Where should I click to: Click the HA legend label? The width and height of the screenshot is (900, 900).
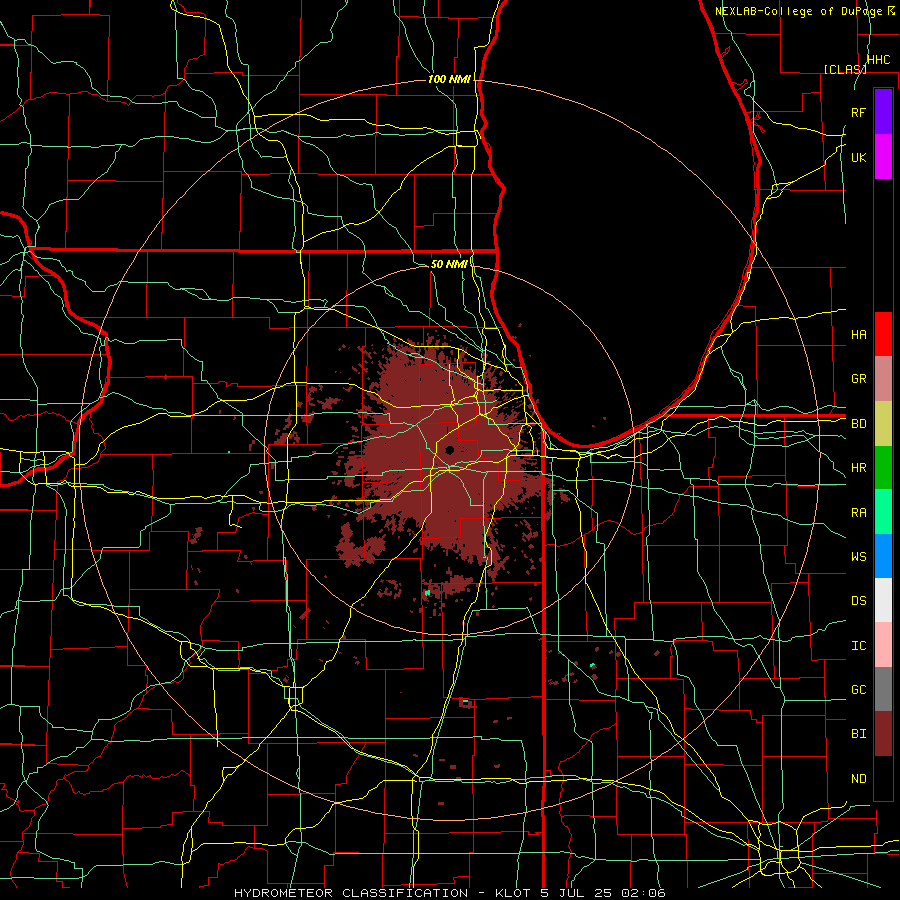[x=859, y=334]
